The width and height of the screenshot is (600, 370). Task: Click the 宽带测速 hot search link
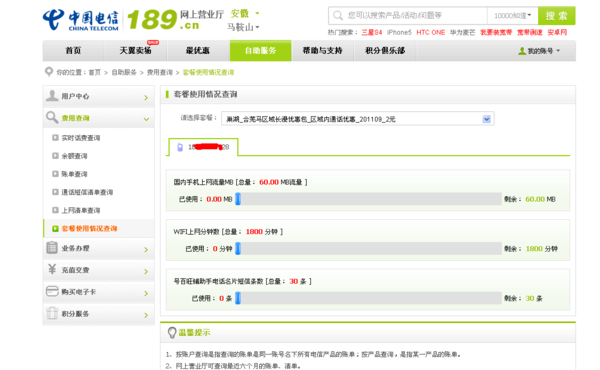pos(530,33)
